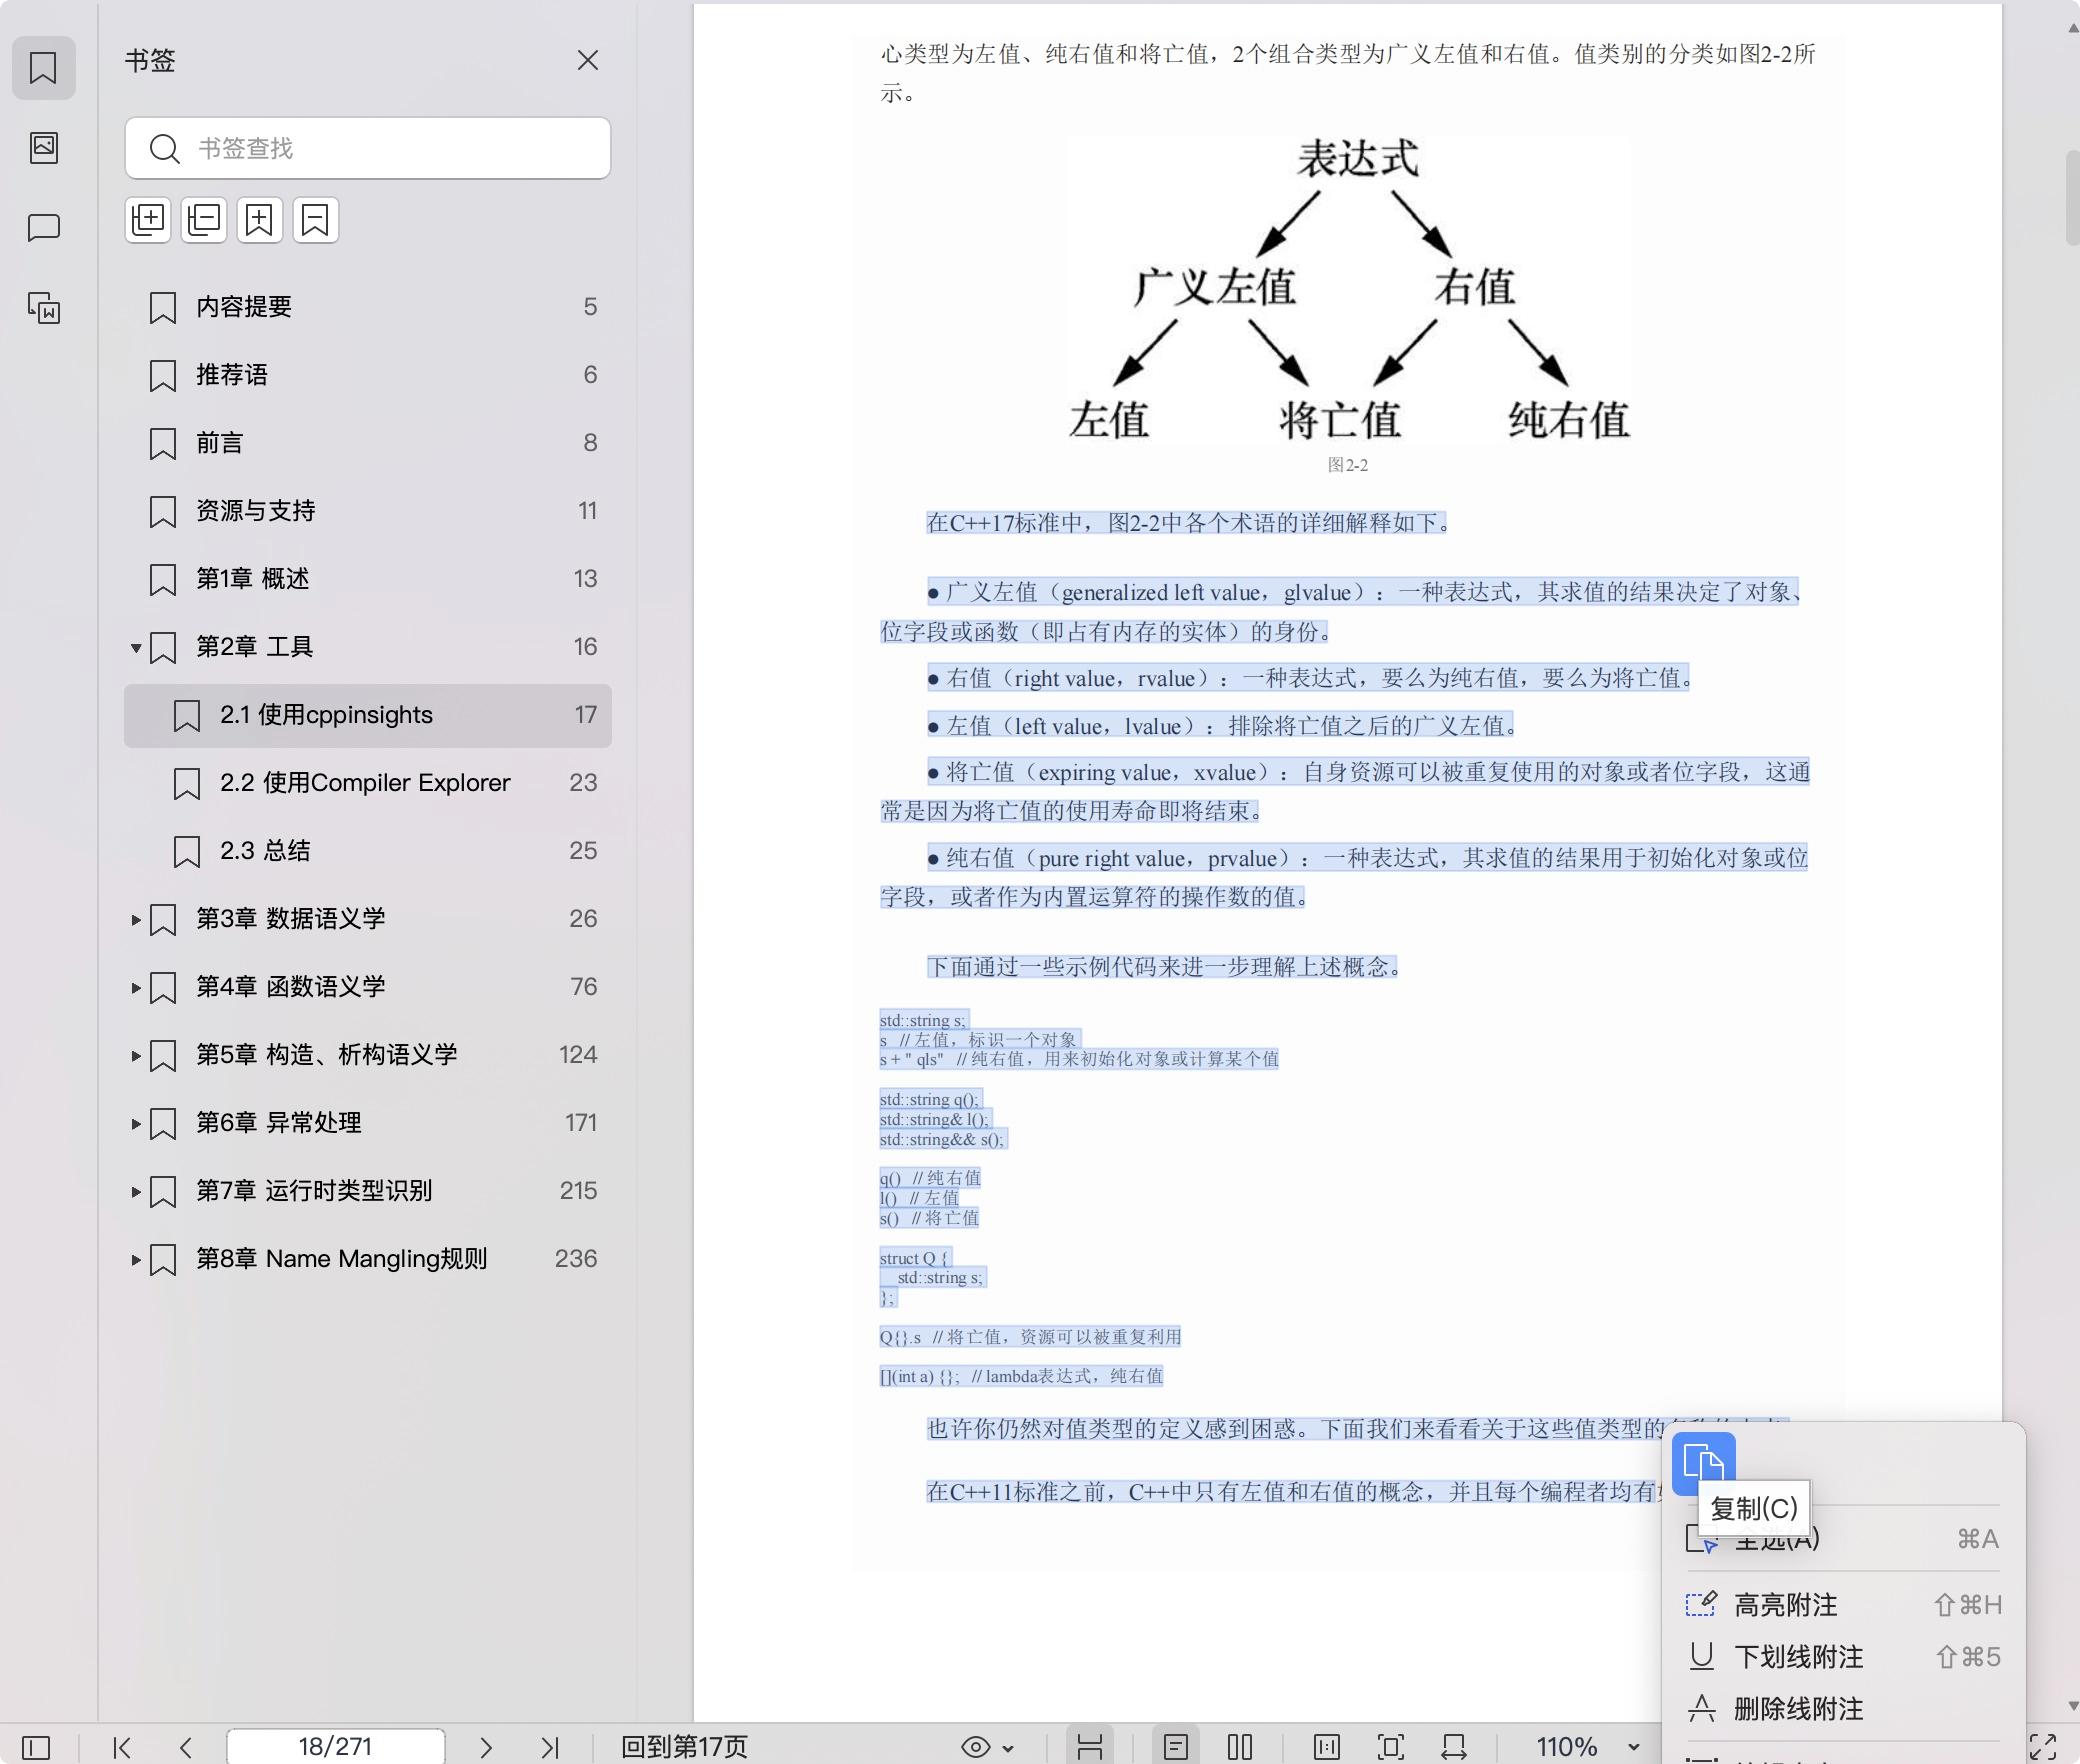Viewport: 2080px width, 1764px height.
Task: Open the thumbnails panel icon
Action: [x=44, y=148]
